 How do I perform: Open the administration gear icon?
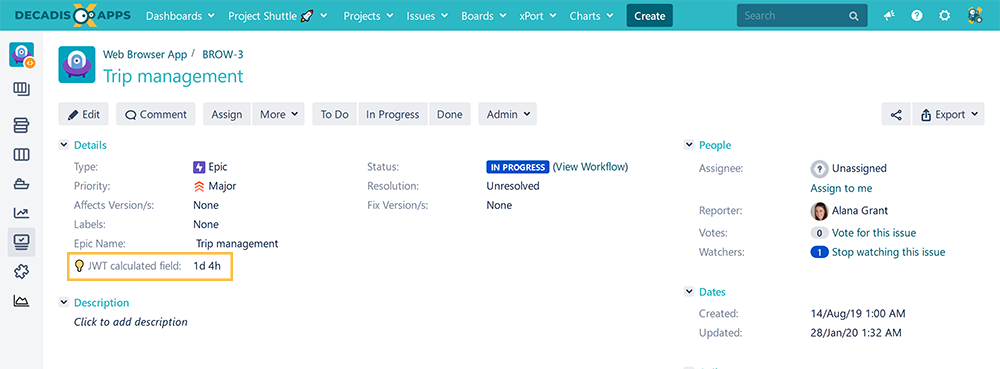coord(945,16)
